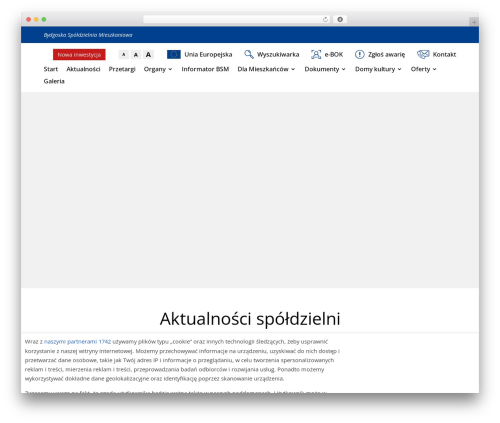The height and width of the screenshot is (423, 500).
Task: Select the largest font size A button
Action: pyautogui.click(x=148, y=54)
